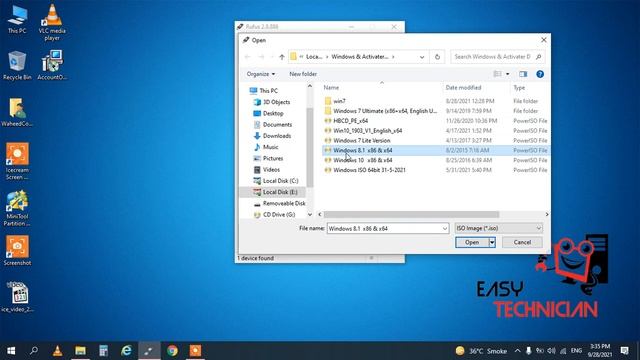Select Win10_1903_V1_English_x64 file
The height and width of the screenshot is (360, 640).
click(367, 131)
